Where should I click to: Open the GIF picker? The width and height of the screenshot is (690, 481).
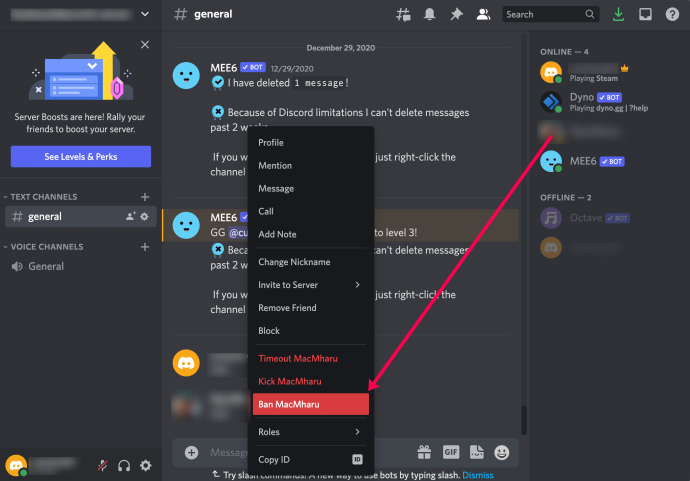[x=451, y=452]
